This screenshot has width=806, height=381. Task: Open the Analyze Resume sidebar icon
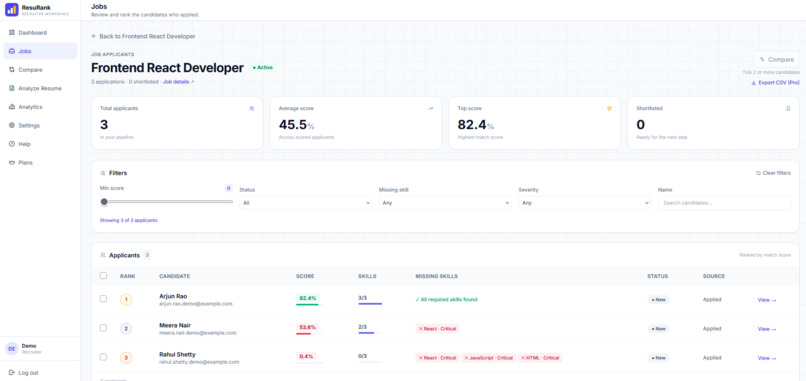12,88
